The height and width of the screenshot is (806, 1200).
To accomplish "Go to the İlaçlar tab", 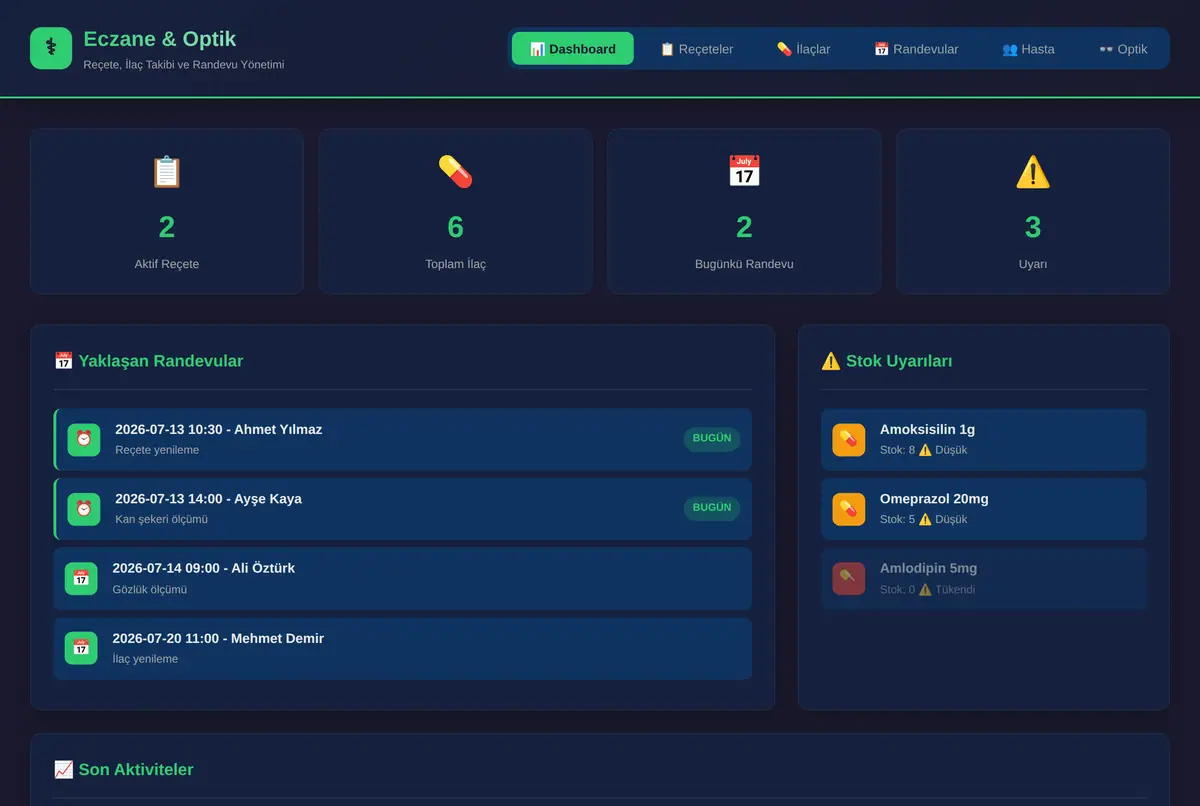I will coord(803,48).
